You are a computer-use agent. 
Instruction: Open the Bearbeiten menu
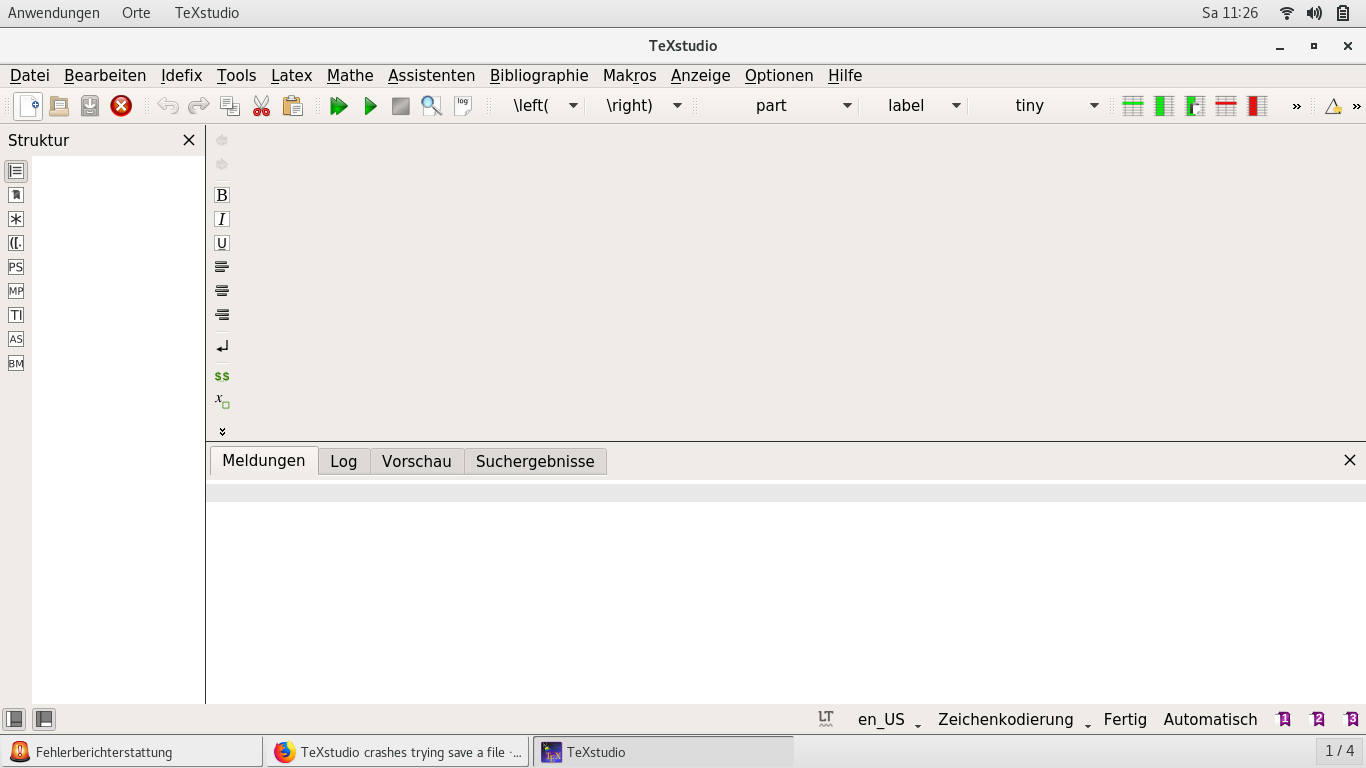pos(105,75)
